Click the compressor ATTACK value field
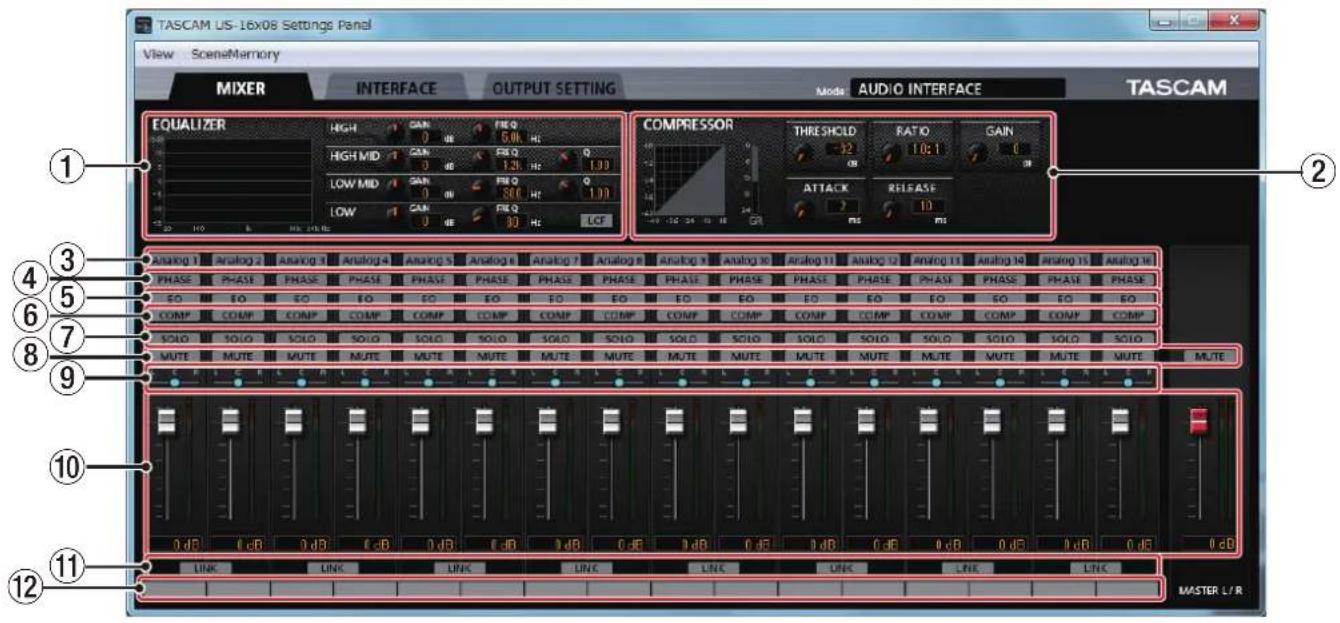This screenshot has width=1340, height=623. coord(842,206)
